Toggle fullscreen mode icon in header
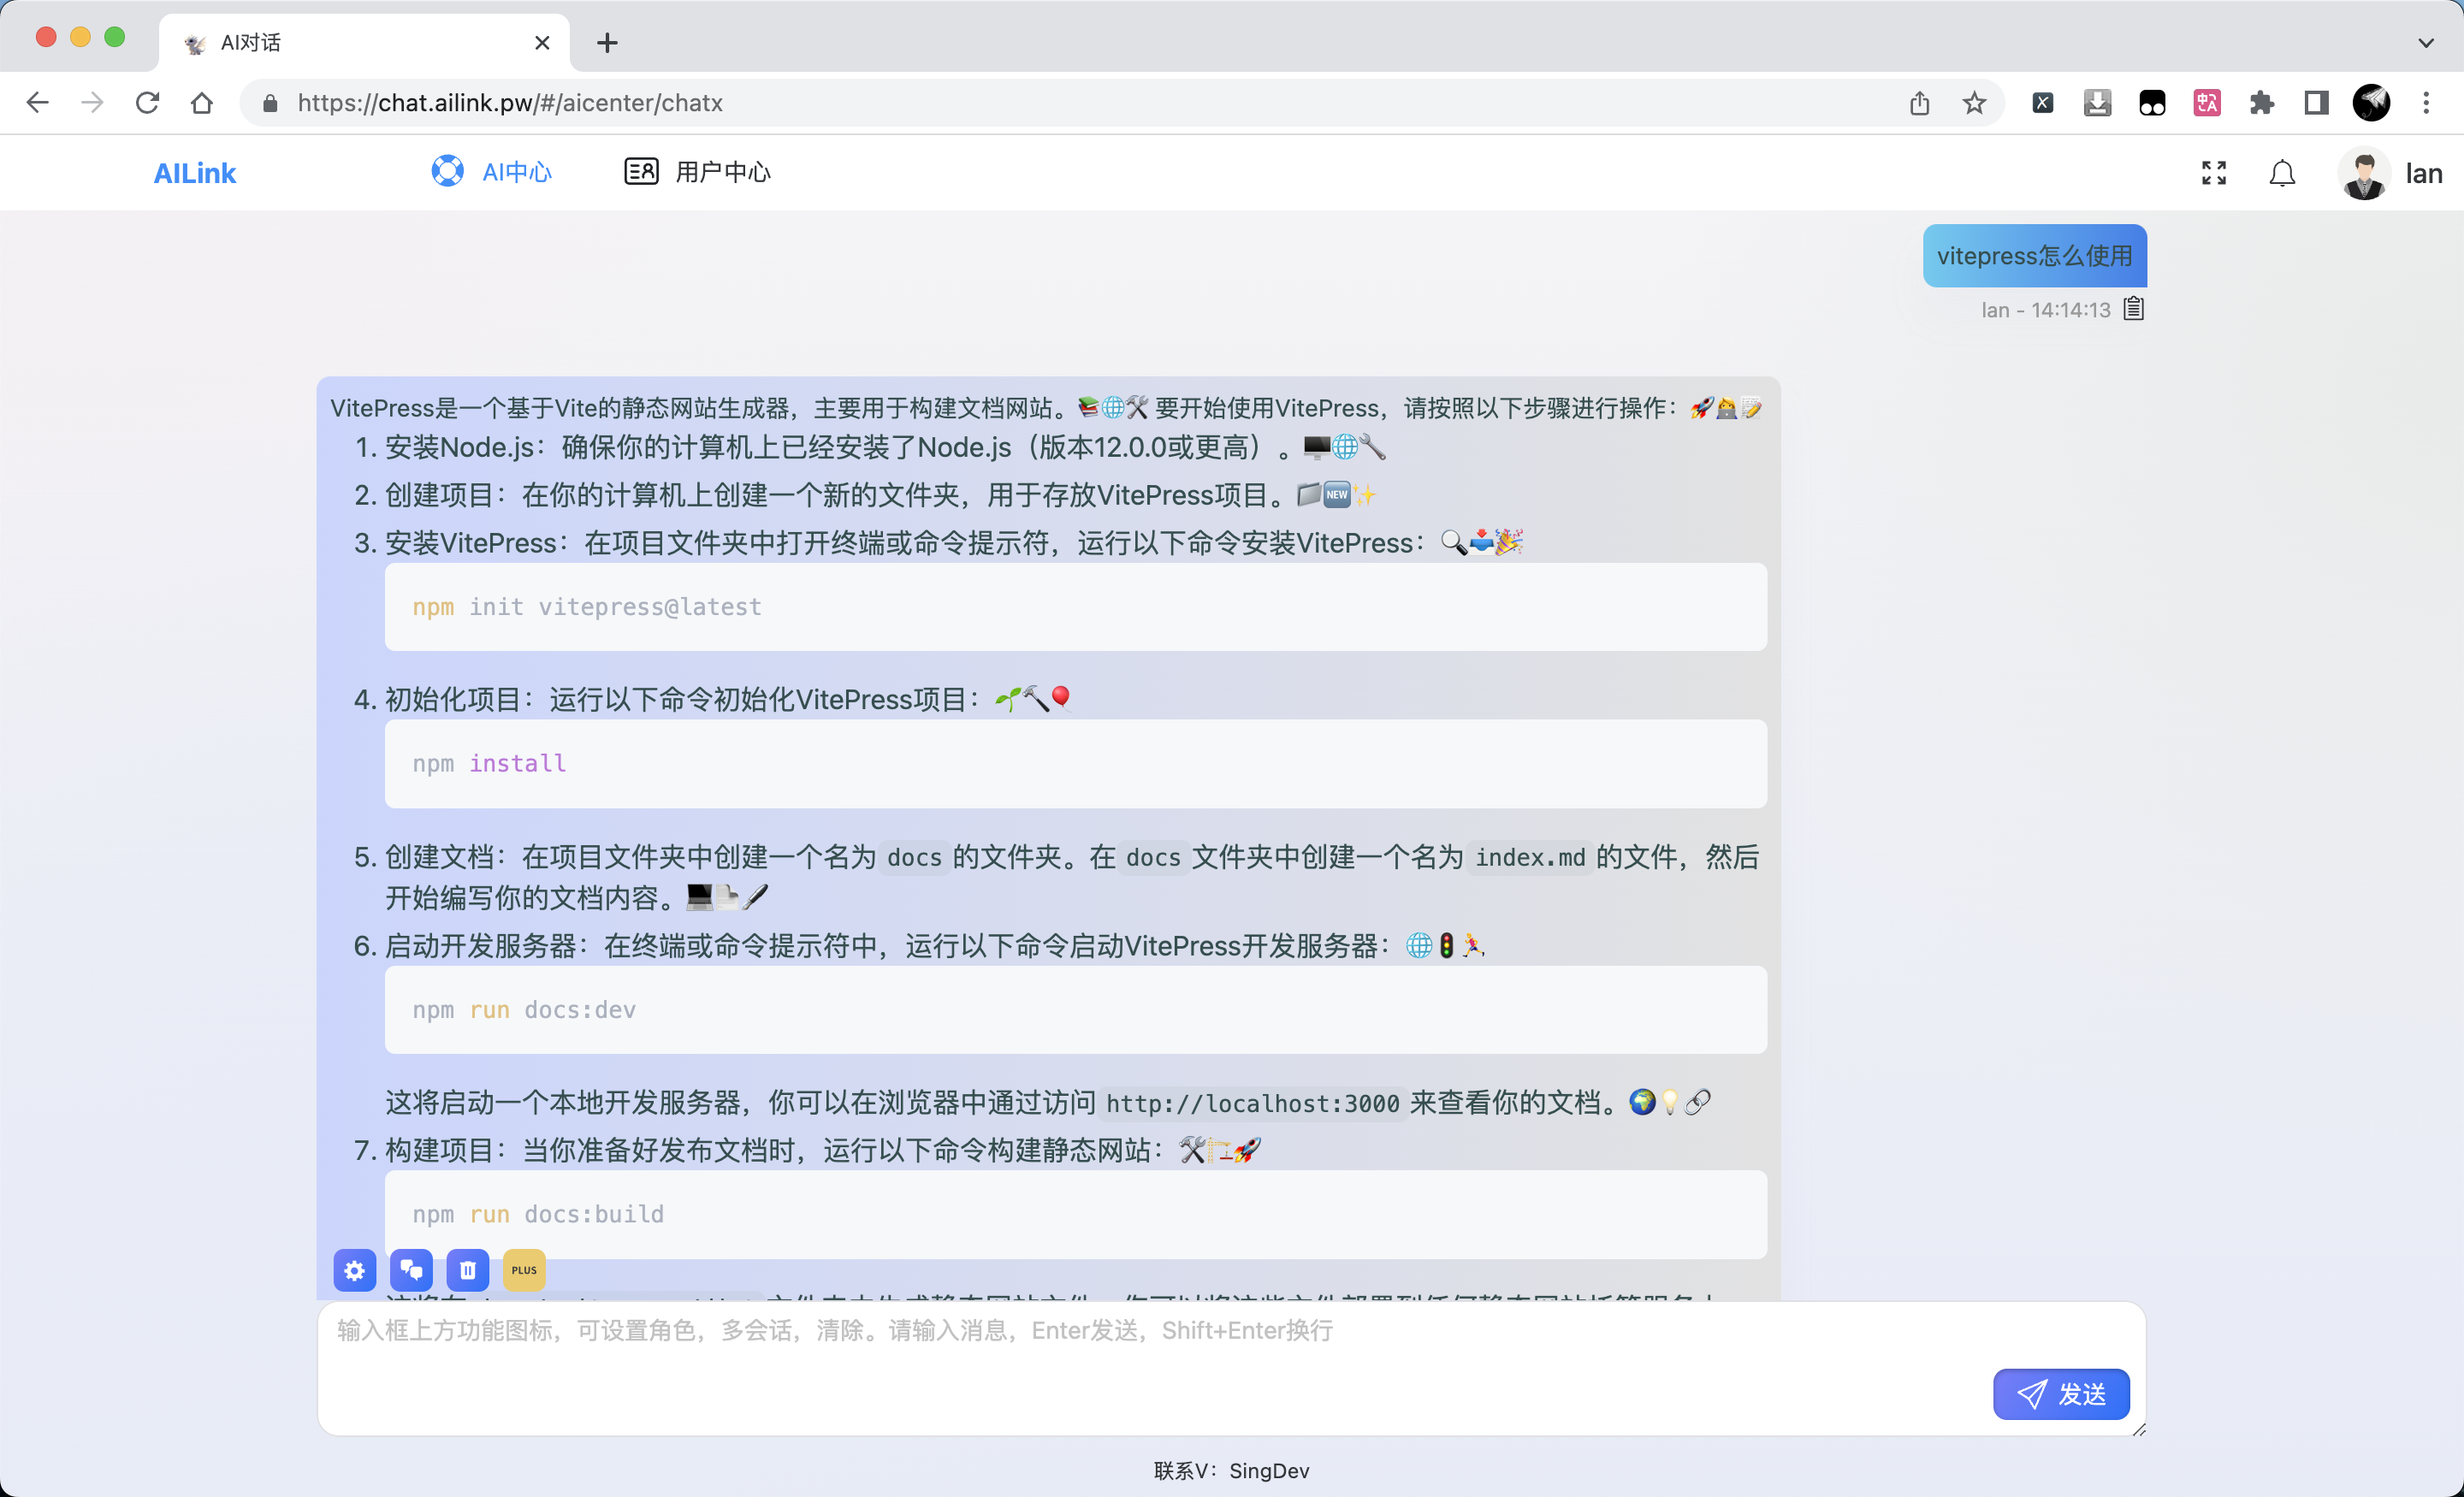The width and height of the screenshot is (2464, 1497). [x=2213, y=173]
